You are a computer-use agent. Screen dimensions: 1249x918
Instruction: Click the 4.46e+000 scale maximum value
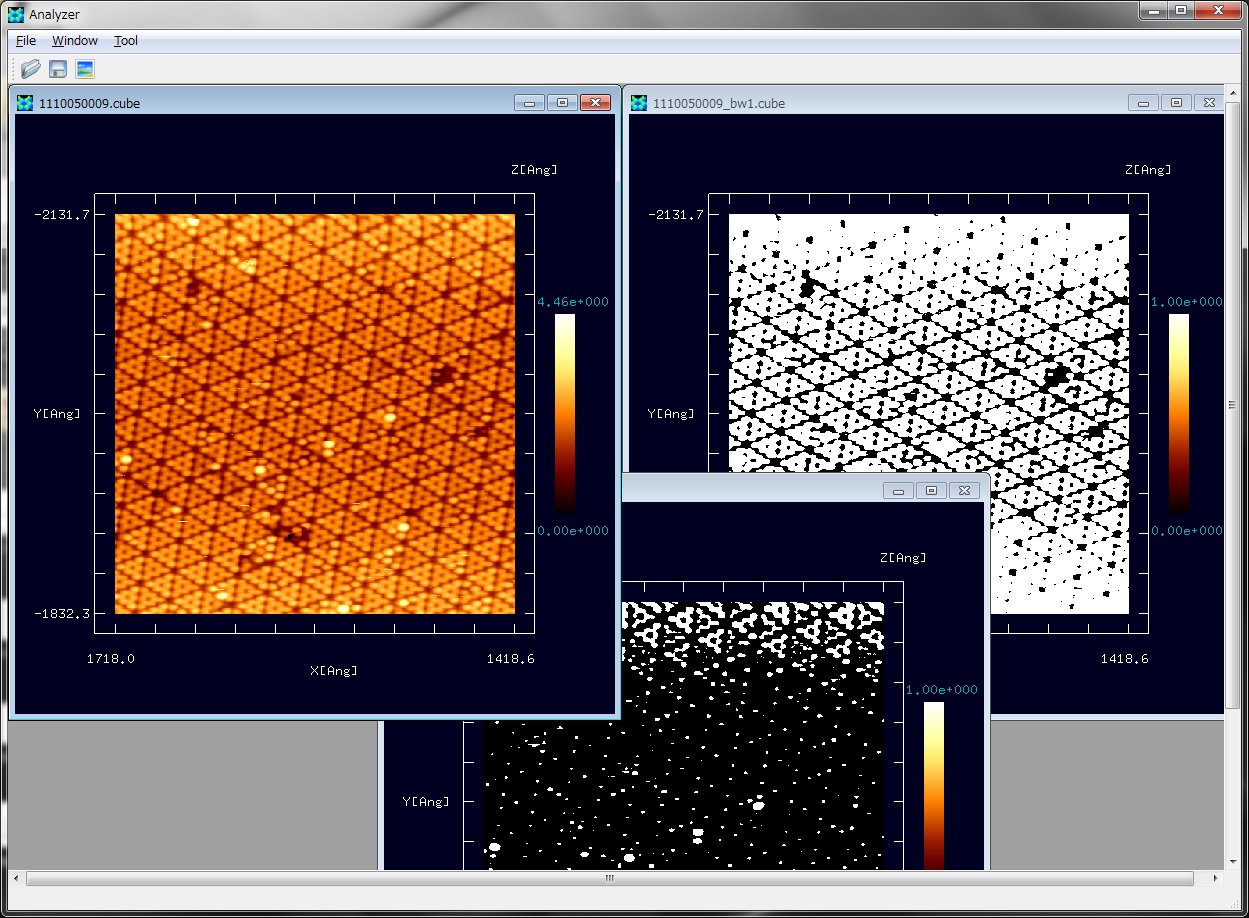tap(573, 301)
